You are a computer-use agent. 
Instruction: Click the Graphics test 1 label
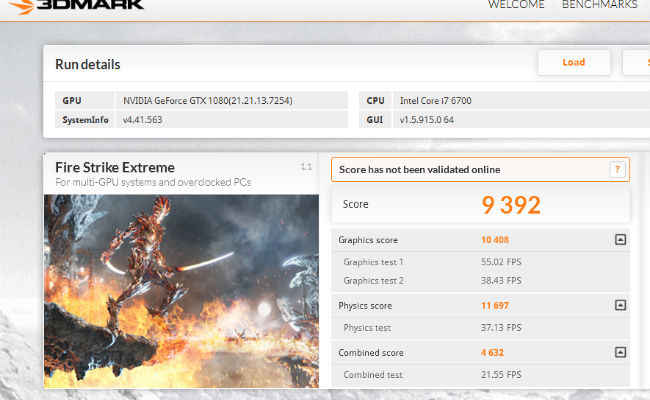pyautogui.click(x=374, y=262)
